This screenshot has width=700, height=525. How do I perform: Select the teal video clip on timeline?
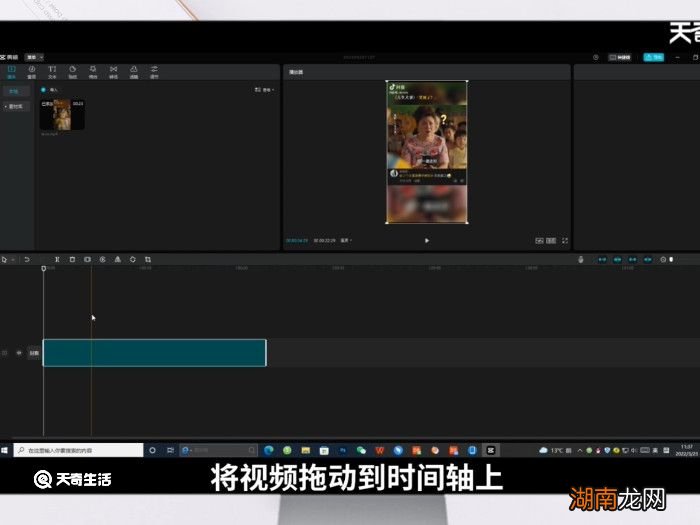coord(154,353)
